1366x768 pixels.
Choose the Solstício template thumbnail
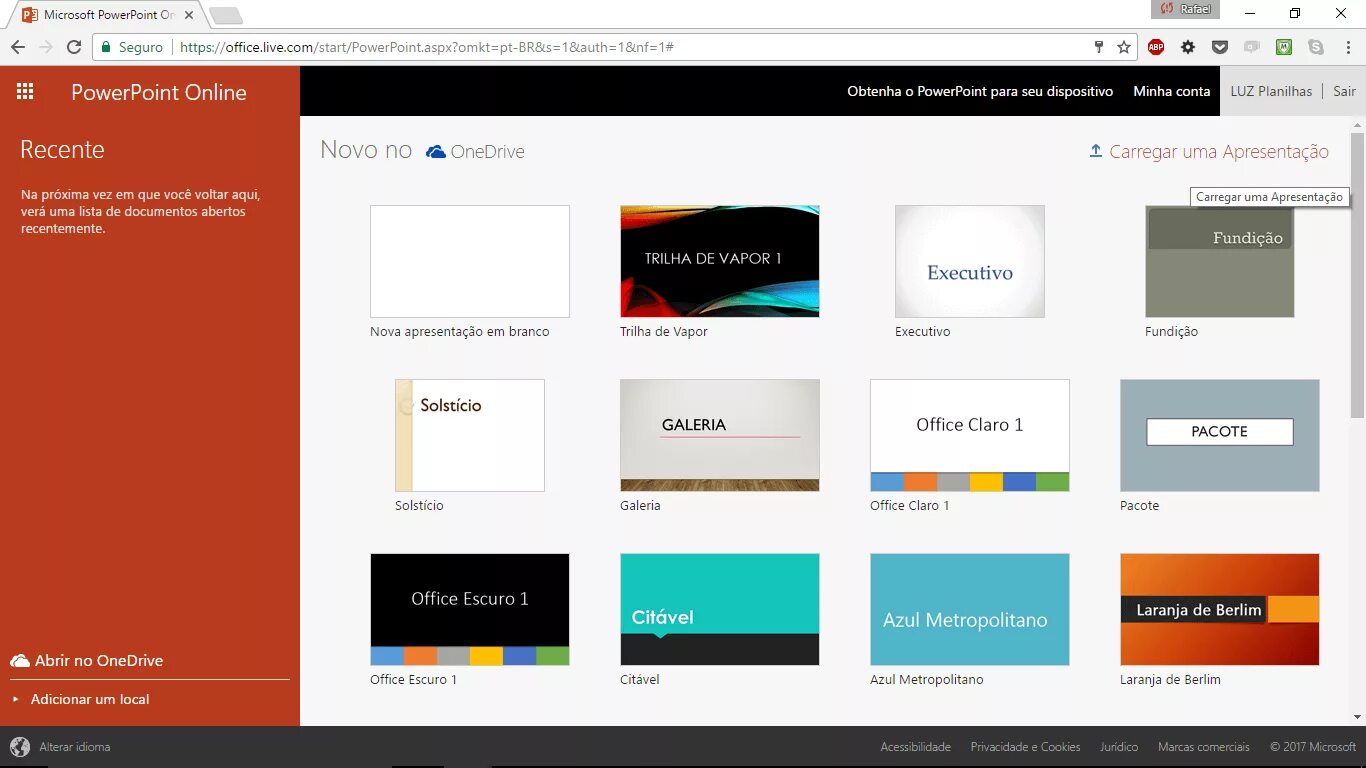470,435
